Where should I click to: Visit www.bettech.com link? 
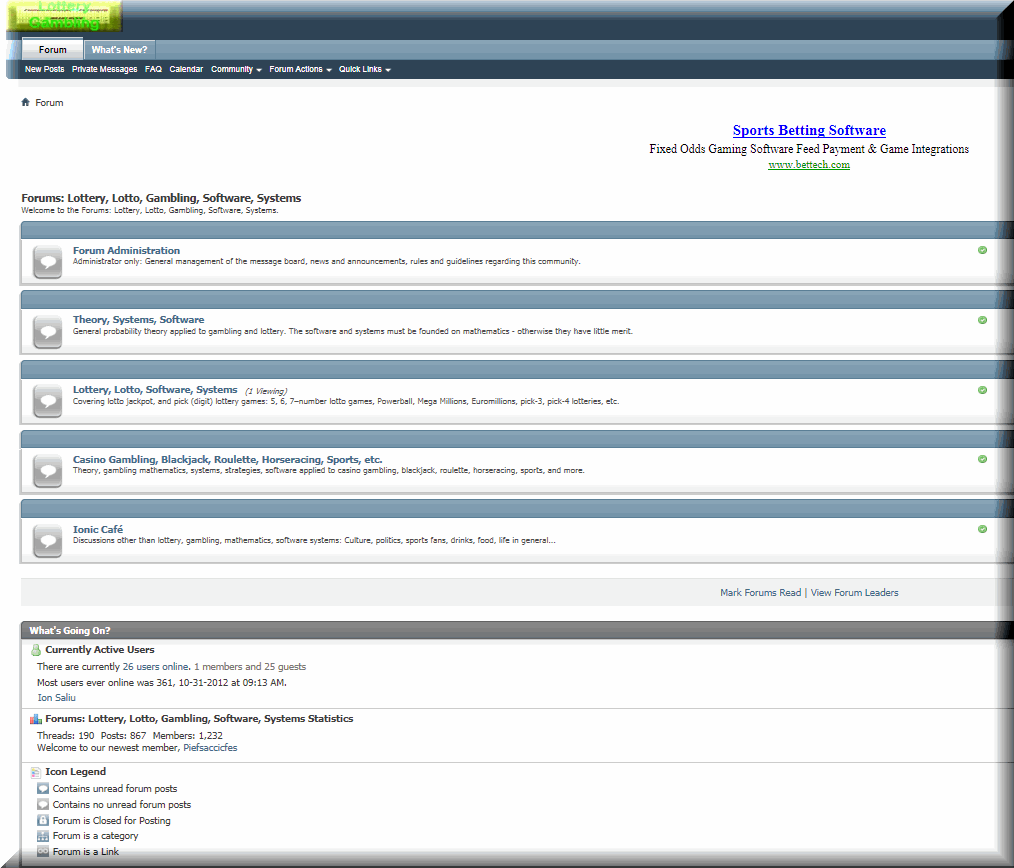(x=809, y=165)
